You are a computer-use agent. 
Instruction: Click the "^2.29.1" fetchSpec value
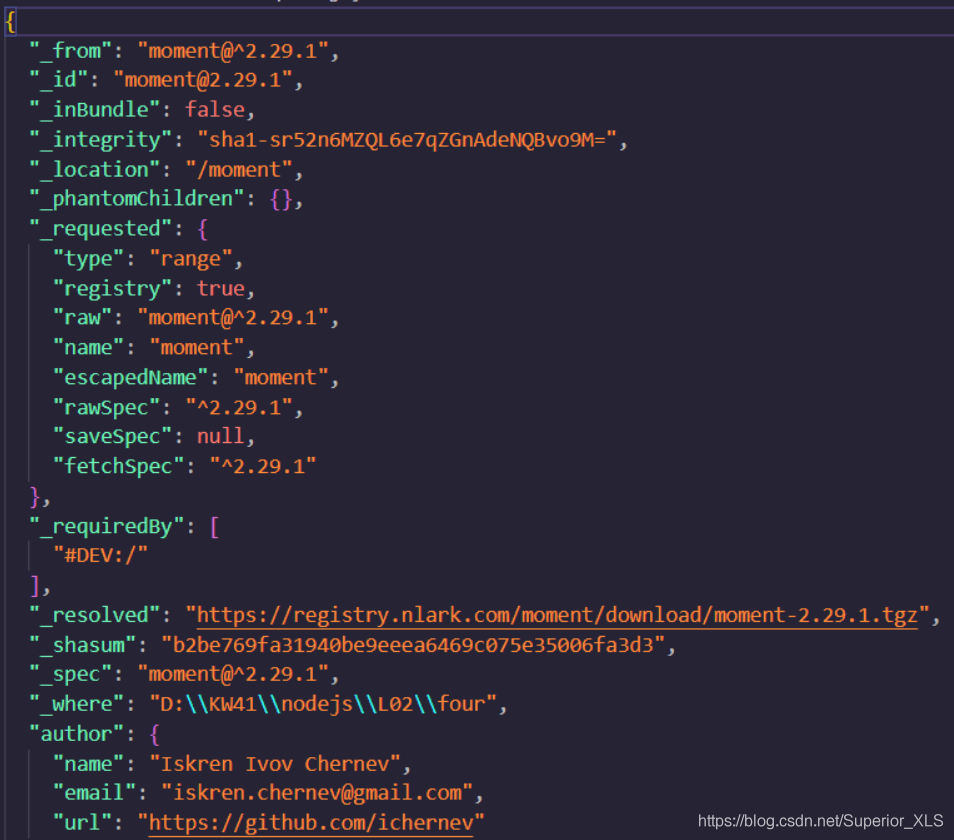click(x=263, y=465)
